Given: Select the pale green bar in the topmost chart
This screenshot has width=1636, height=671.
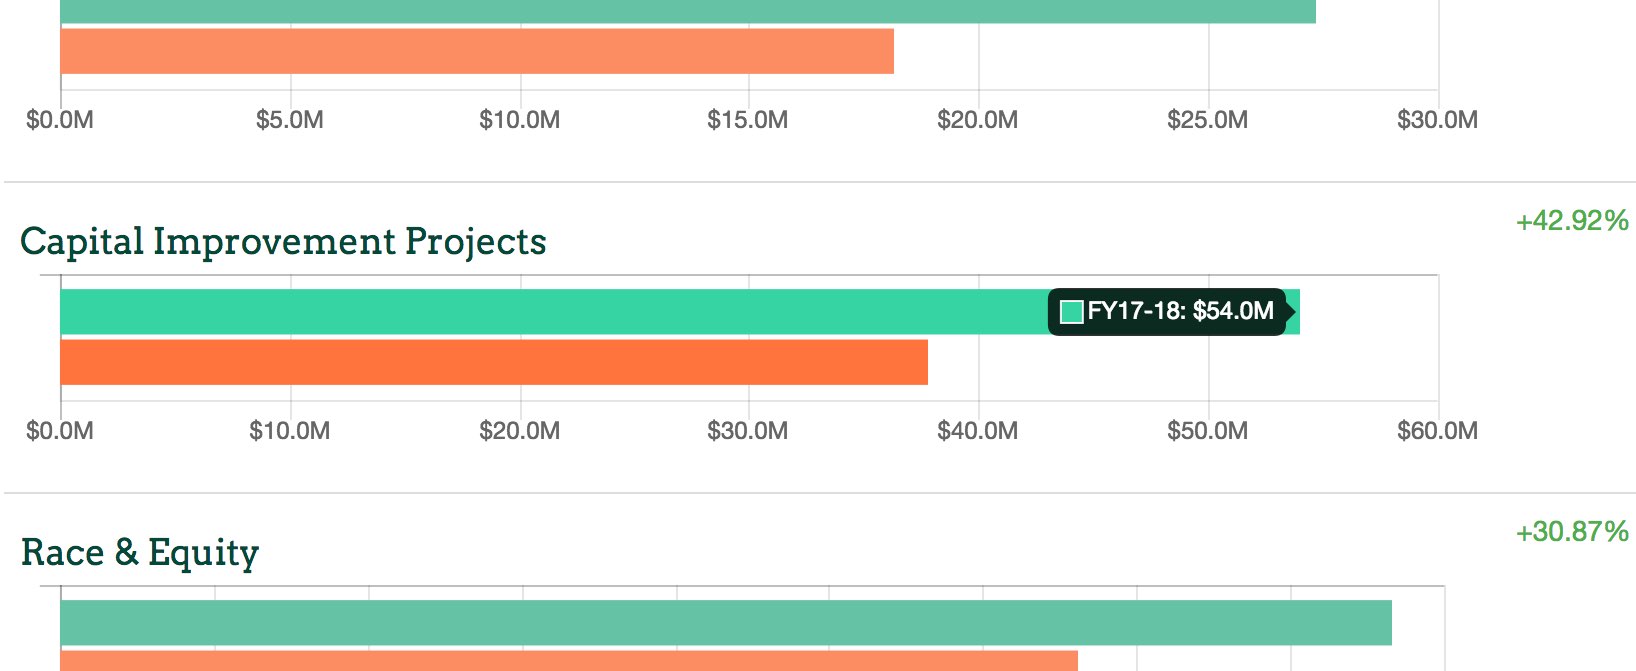Looking at the screenshot, I should tap(688, 11).
